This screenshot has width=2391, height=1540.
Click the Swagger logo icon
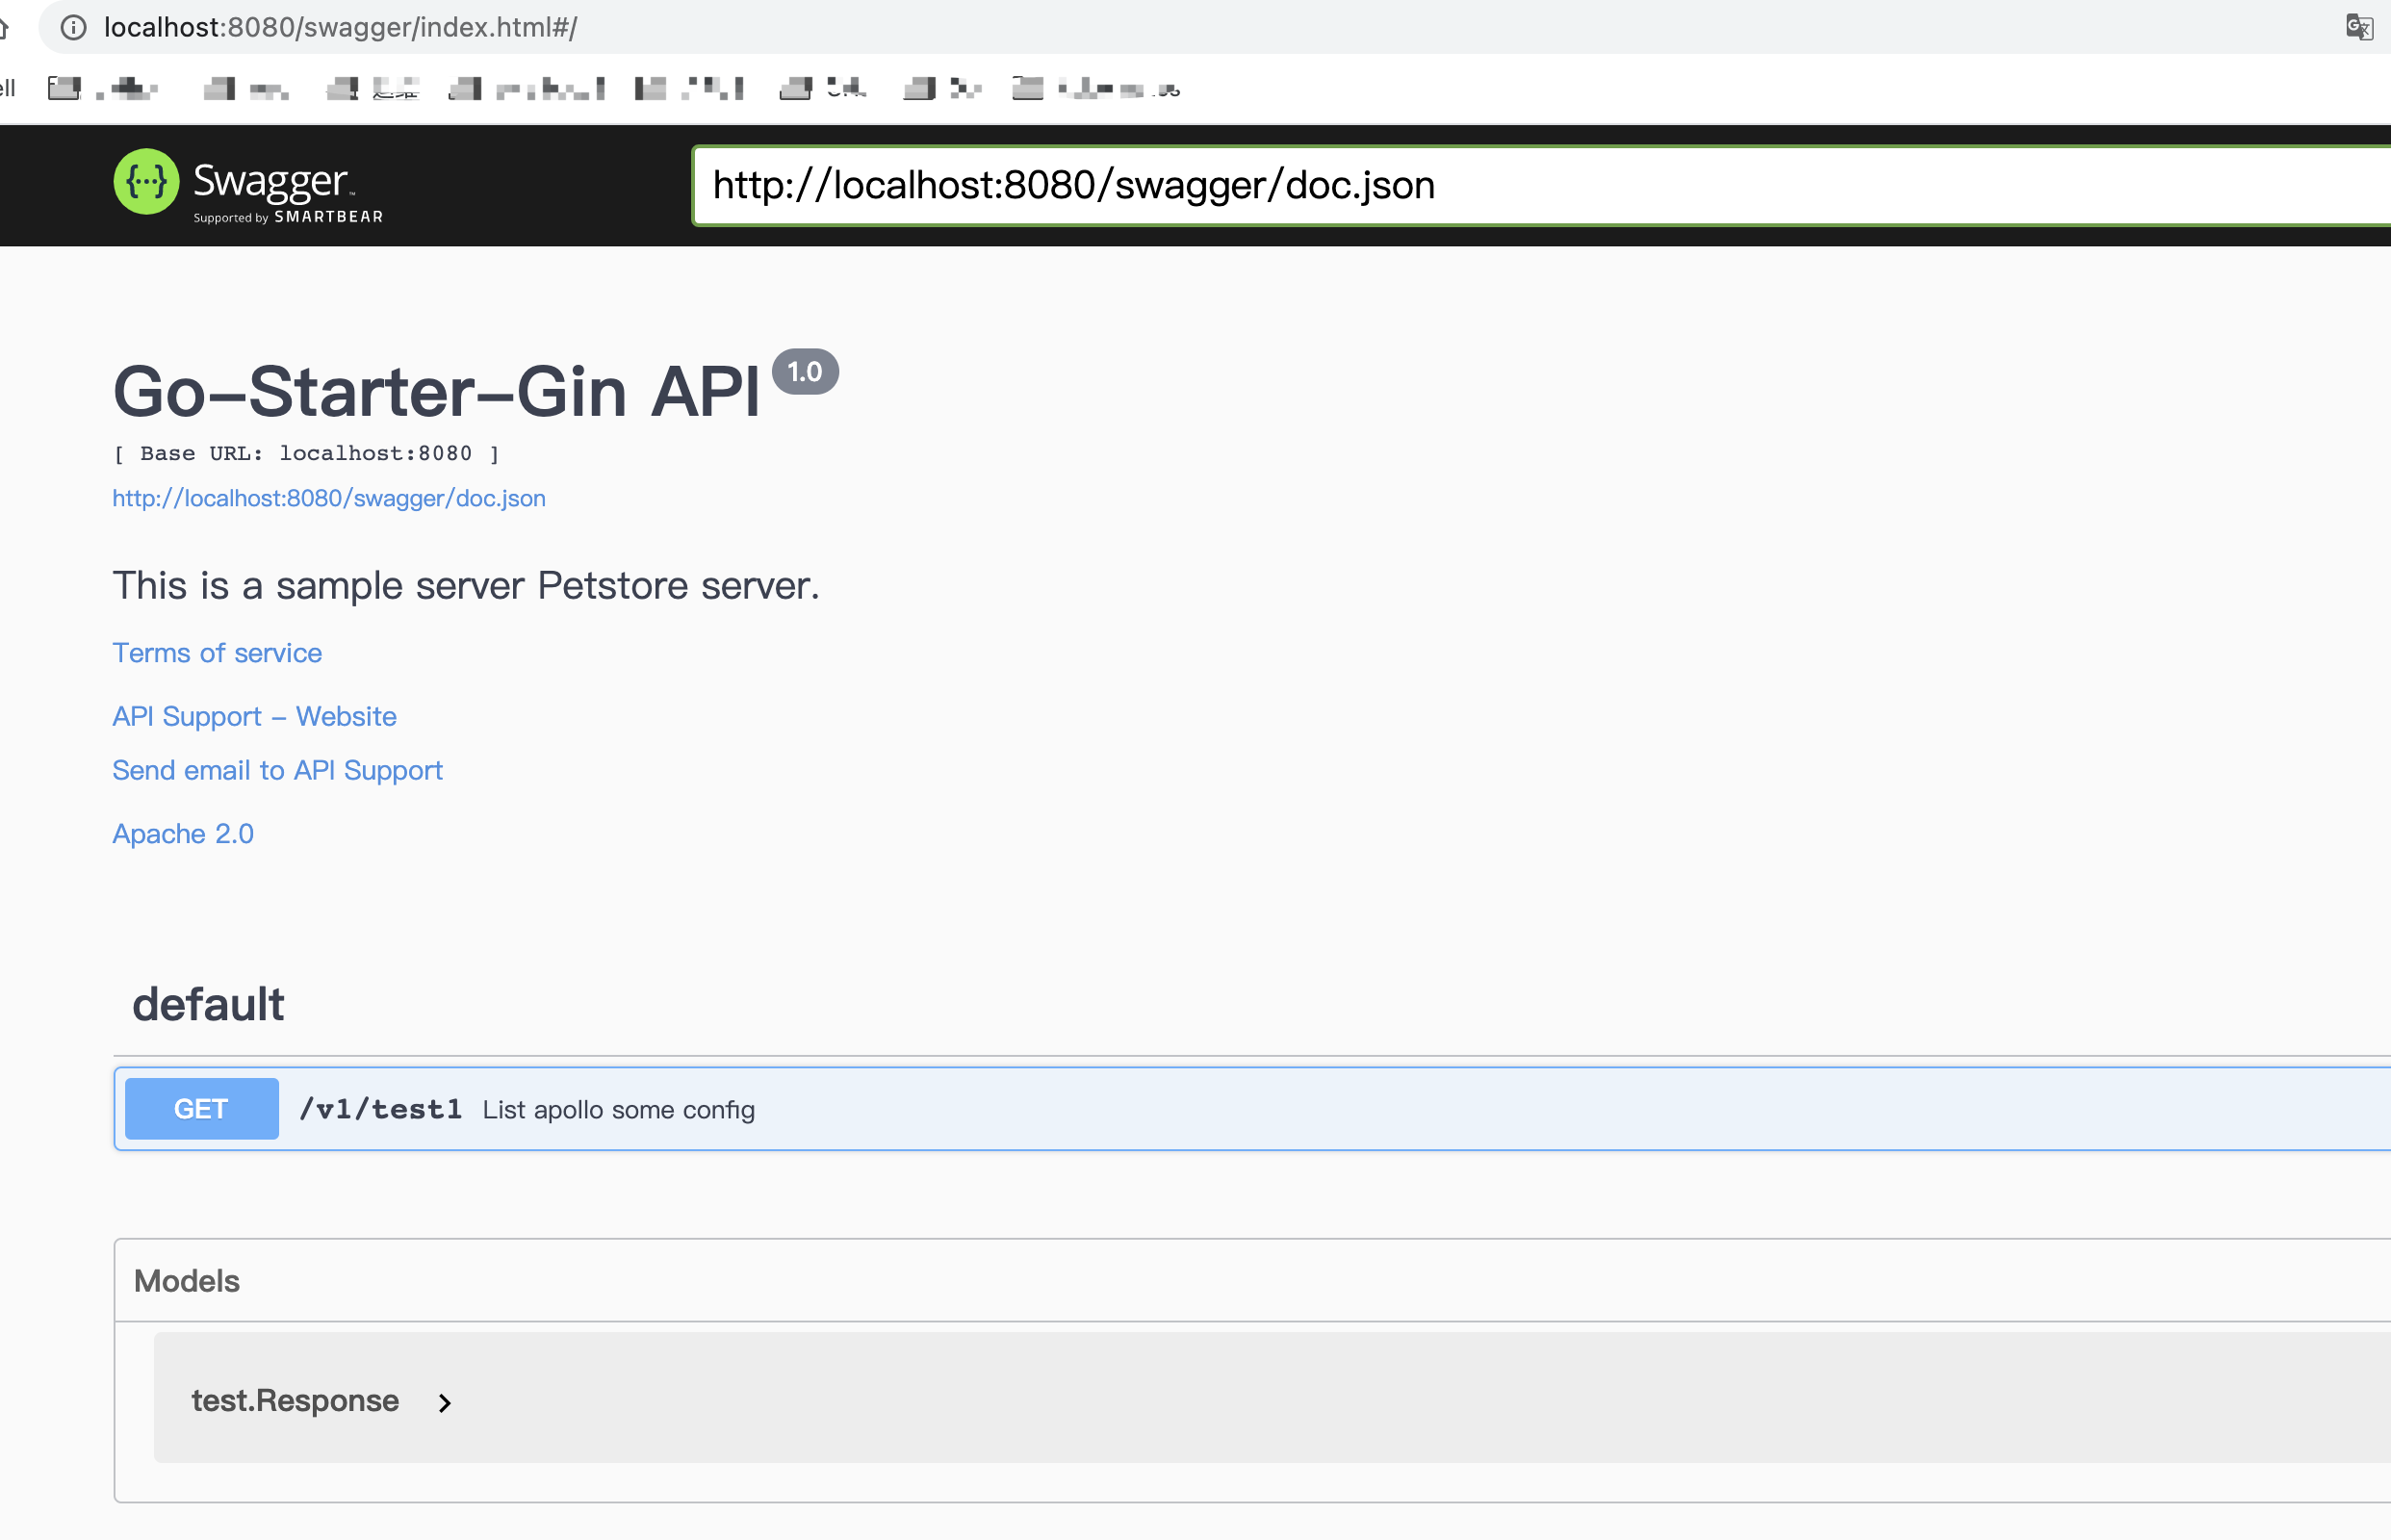[146, 182]
